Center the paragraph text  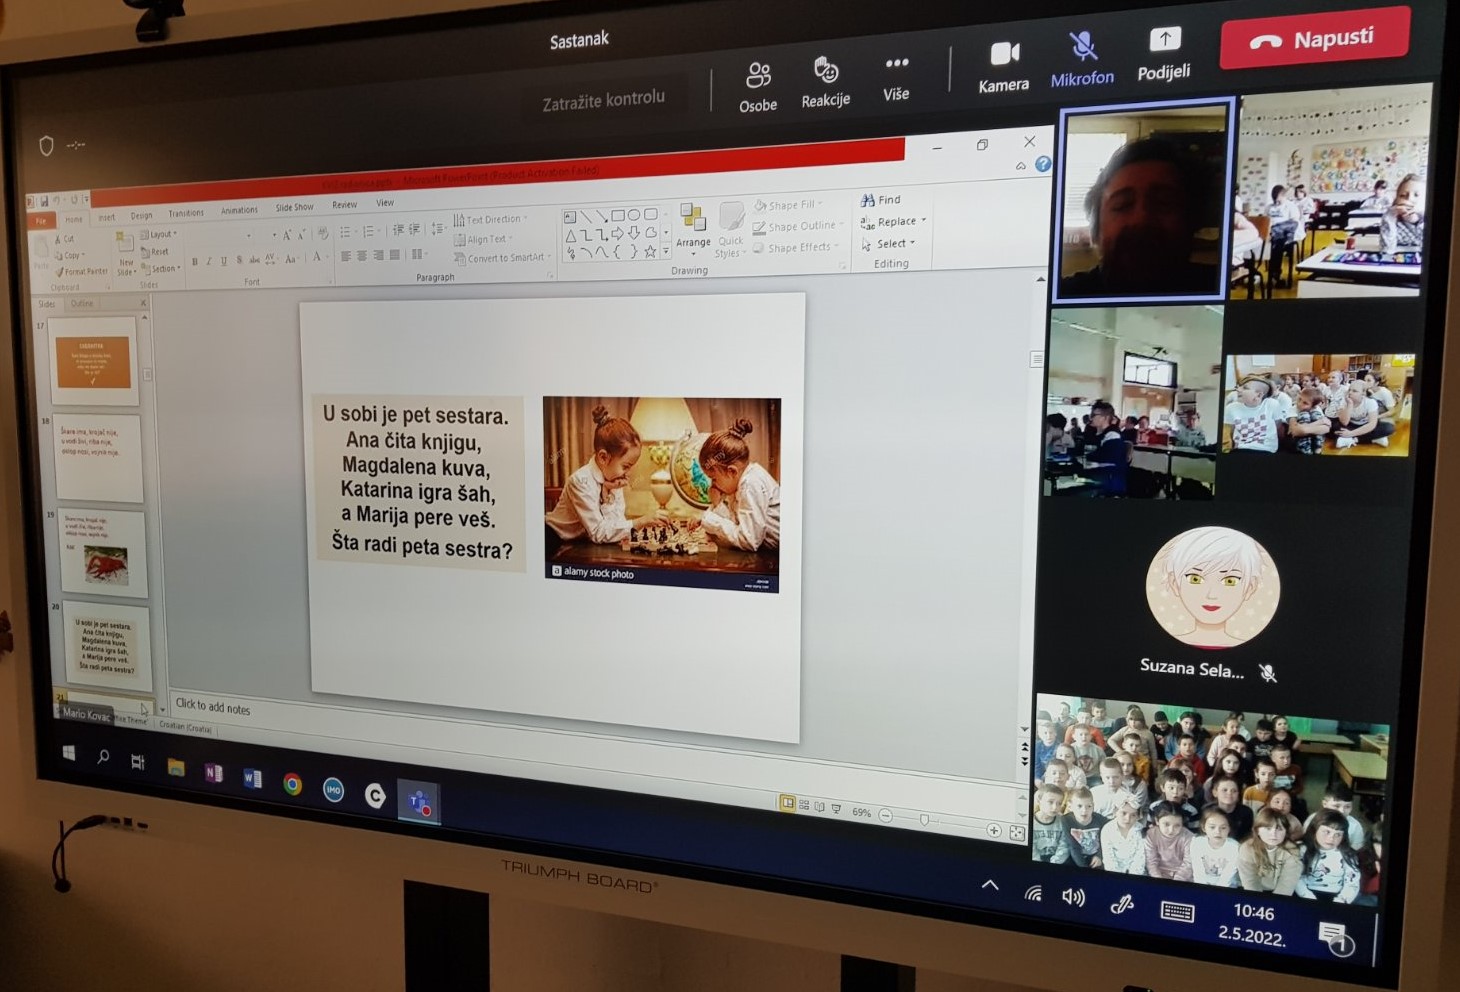click(x=362, y=255)
